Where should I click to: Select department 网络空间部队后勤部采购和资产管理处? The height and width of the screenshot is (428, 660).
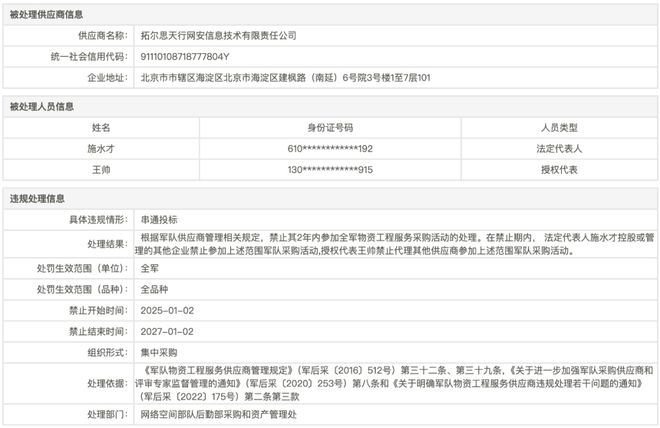pos(218,415)
